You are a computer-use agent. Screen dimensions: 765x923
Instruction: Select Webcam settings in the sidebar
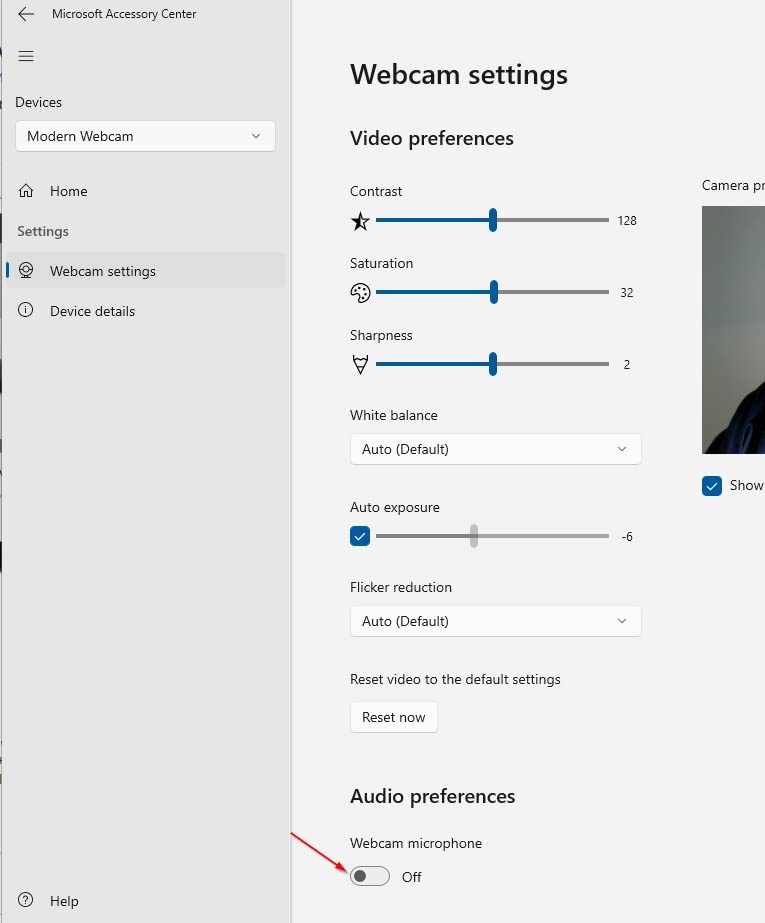pos(145,271)
